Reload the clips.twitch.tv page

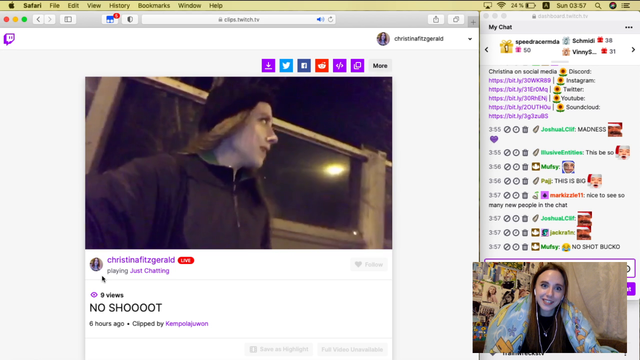[331, 19]
